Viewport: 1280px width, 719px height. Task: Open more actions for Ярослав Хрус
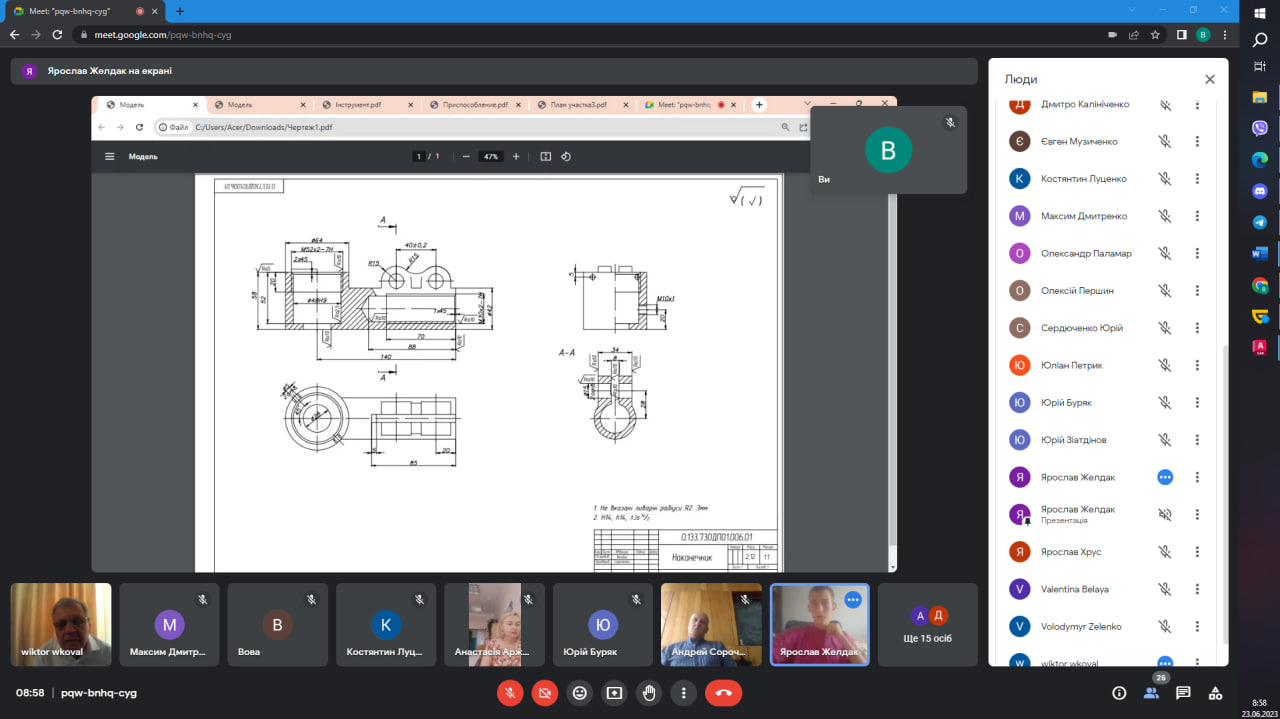click(1197, 552)
